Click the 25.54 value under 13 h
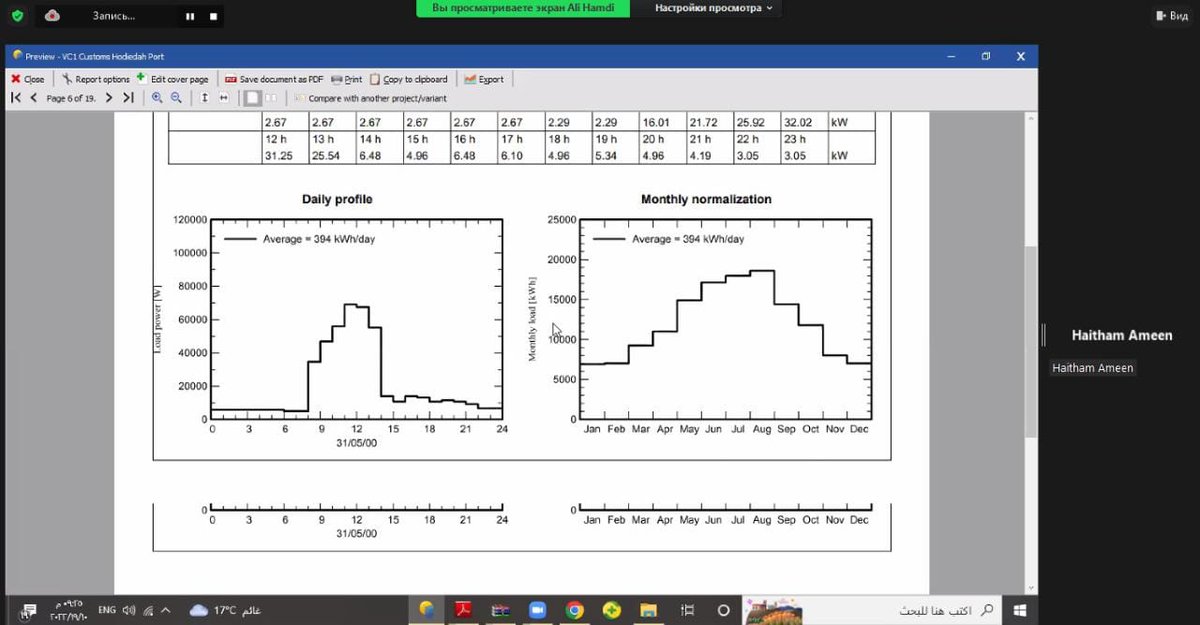 click(326, 156)
